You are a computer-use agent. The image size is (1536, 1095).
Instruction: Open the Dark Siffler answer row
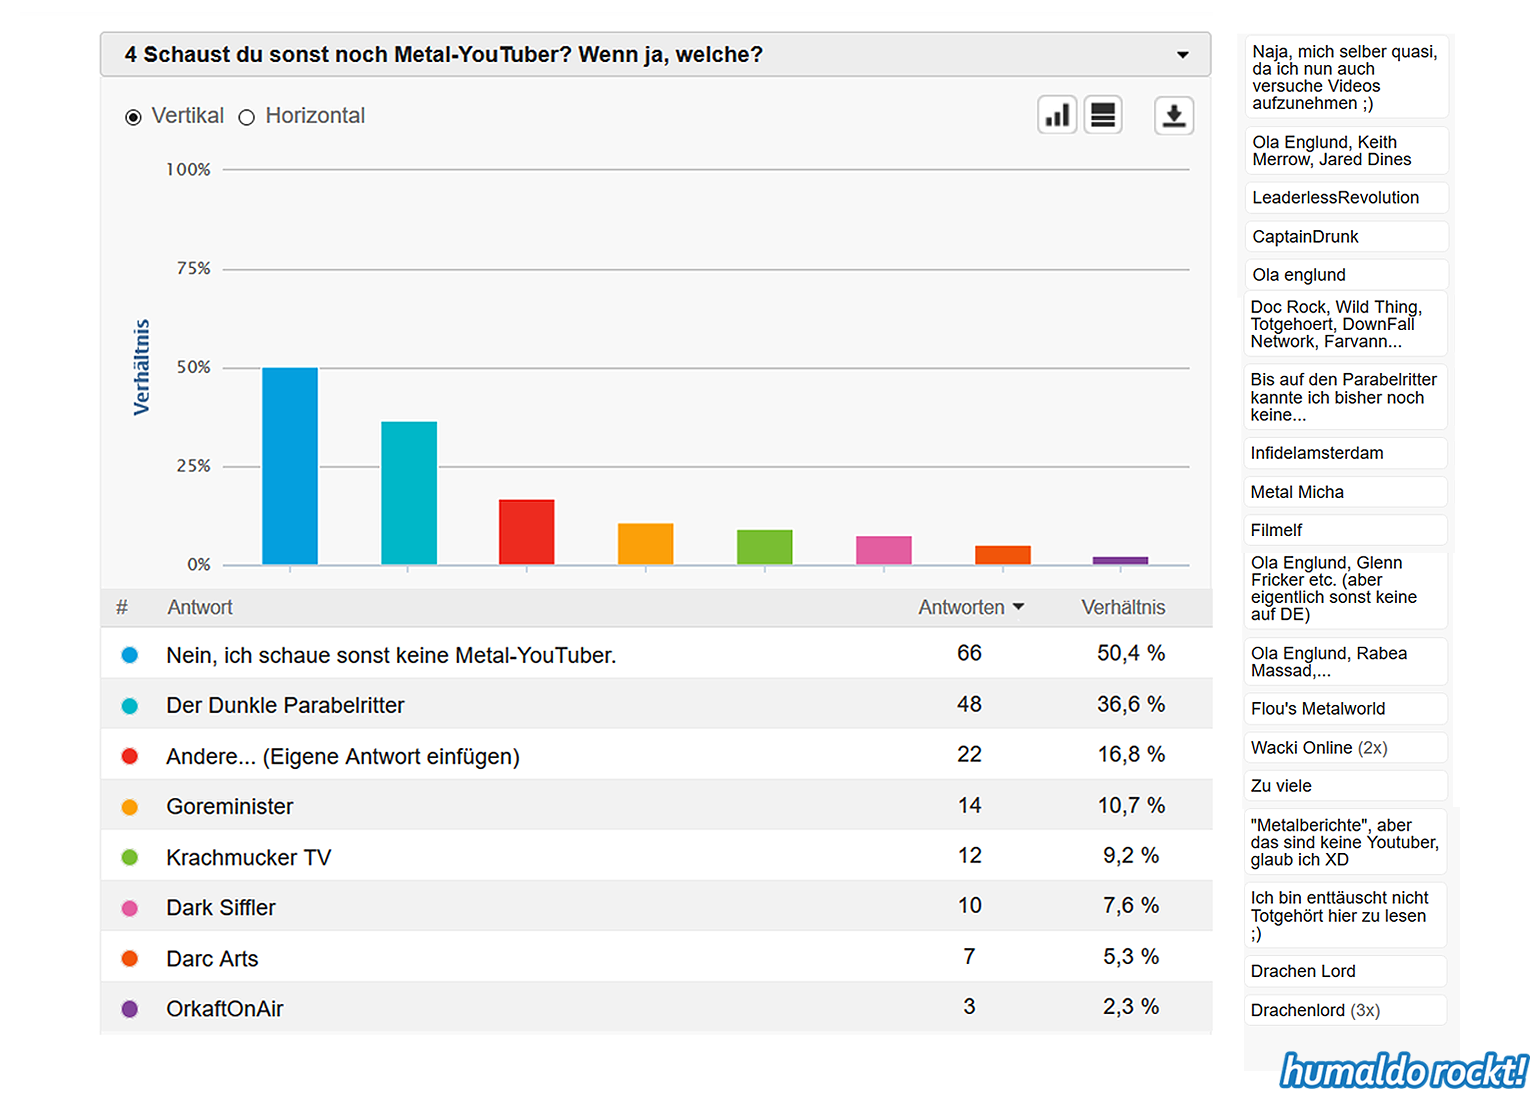[x=221, y=908]
